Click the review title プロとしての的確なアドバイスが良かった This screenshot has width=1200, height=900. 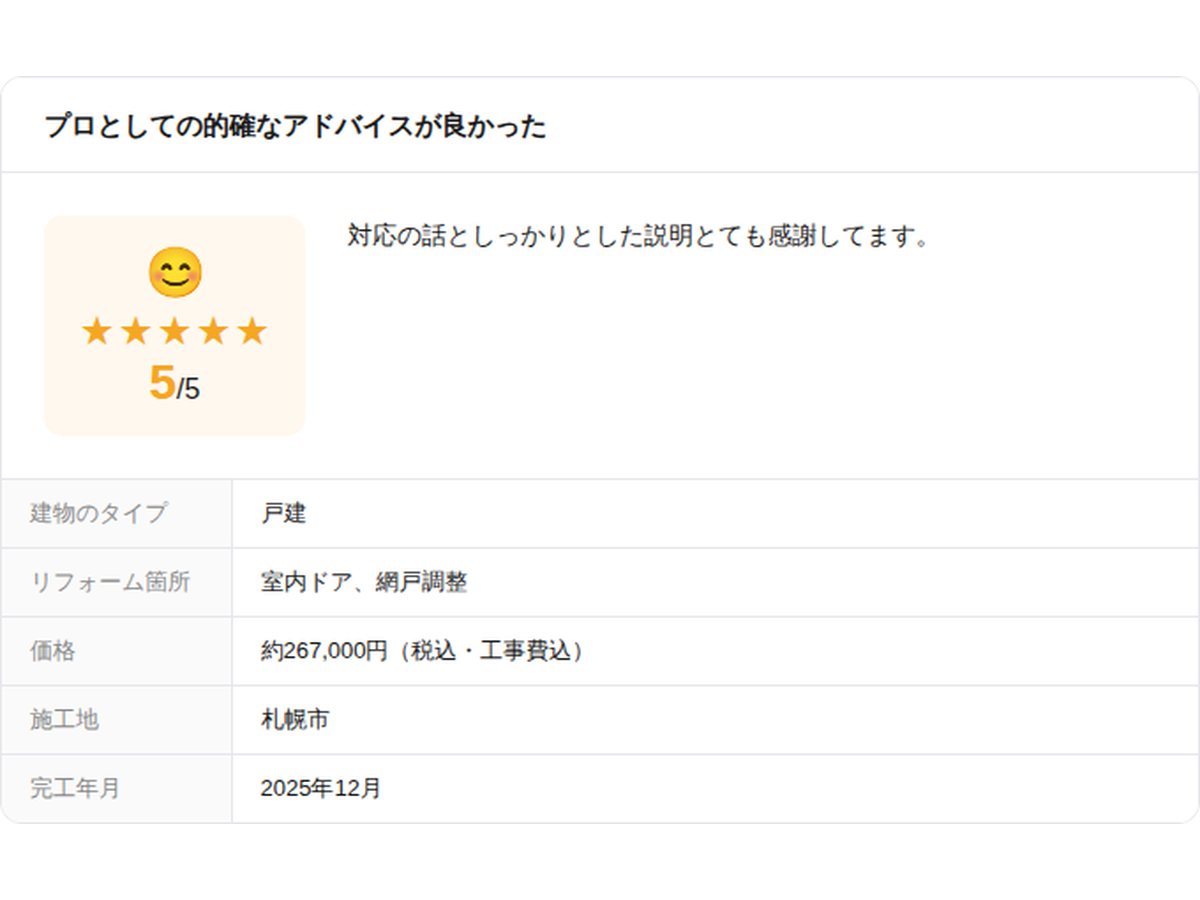pos(295,126)
